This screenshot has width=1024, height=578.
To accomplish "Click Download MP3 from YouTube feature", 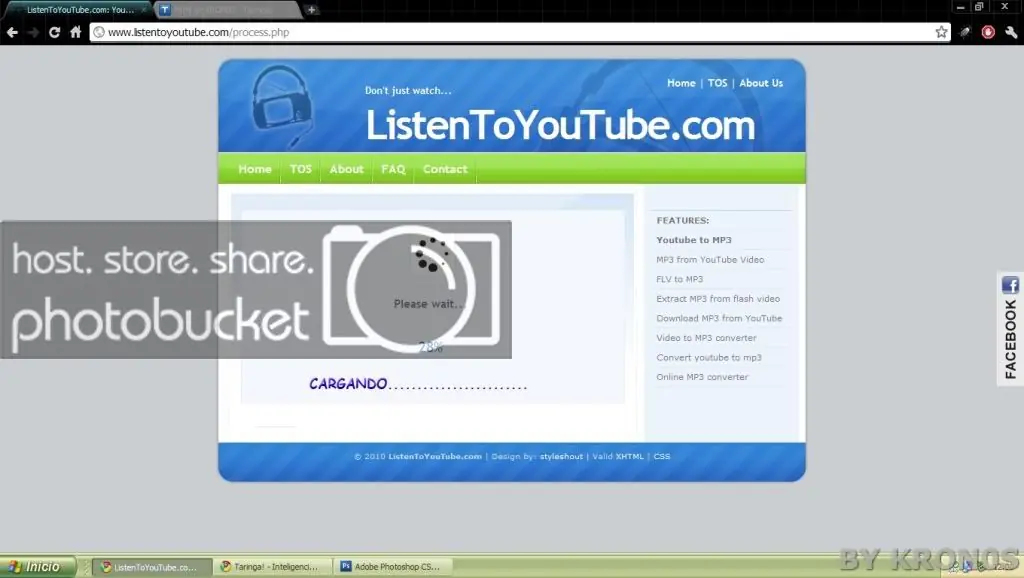I will [719, 318].
